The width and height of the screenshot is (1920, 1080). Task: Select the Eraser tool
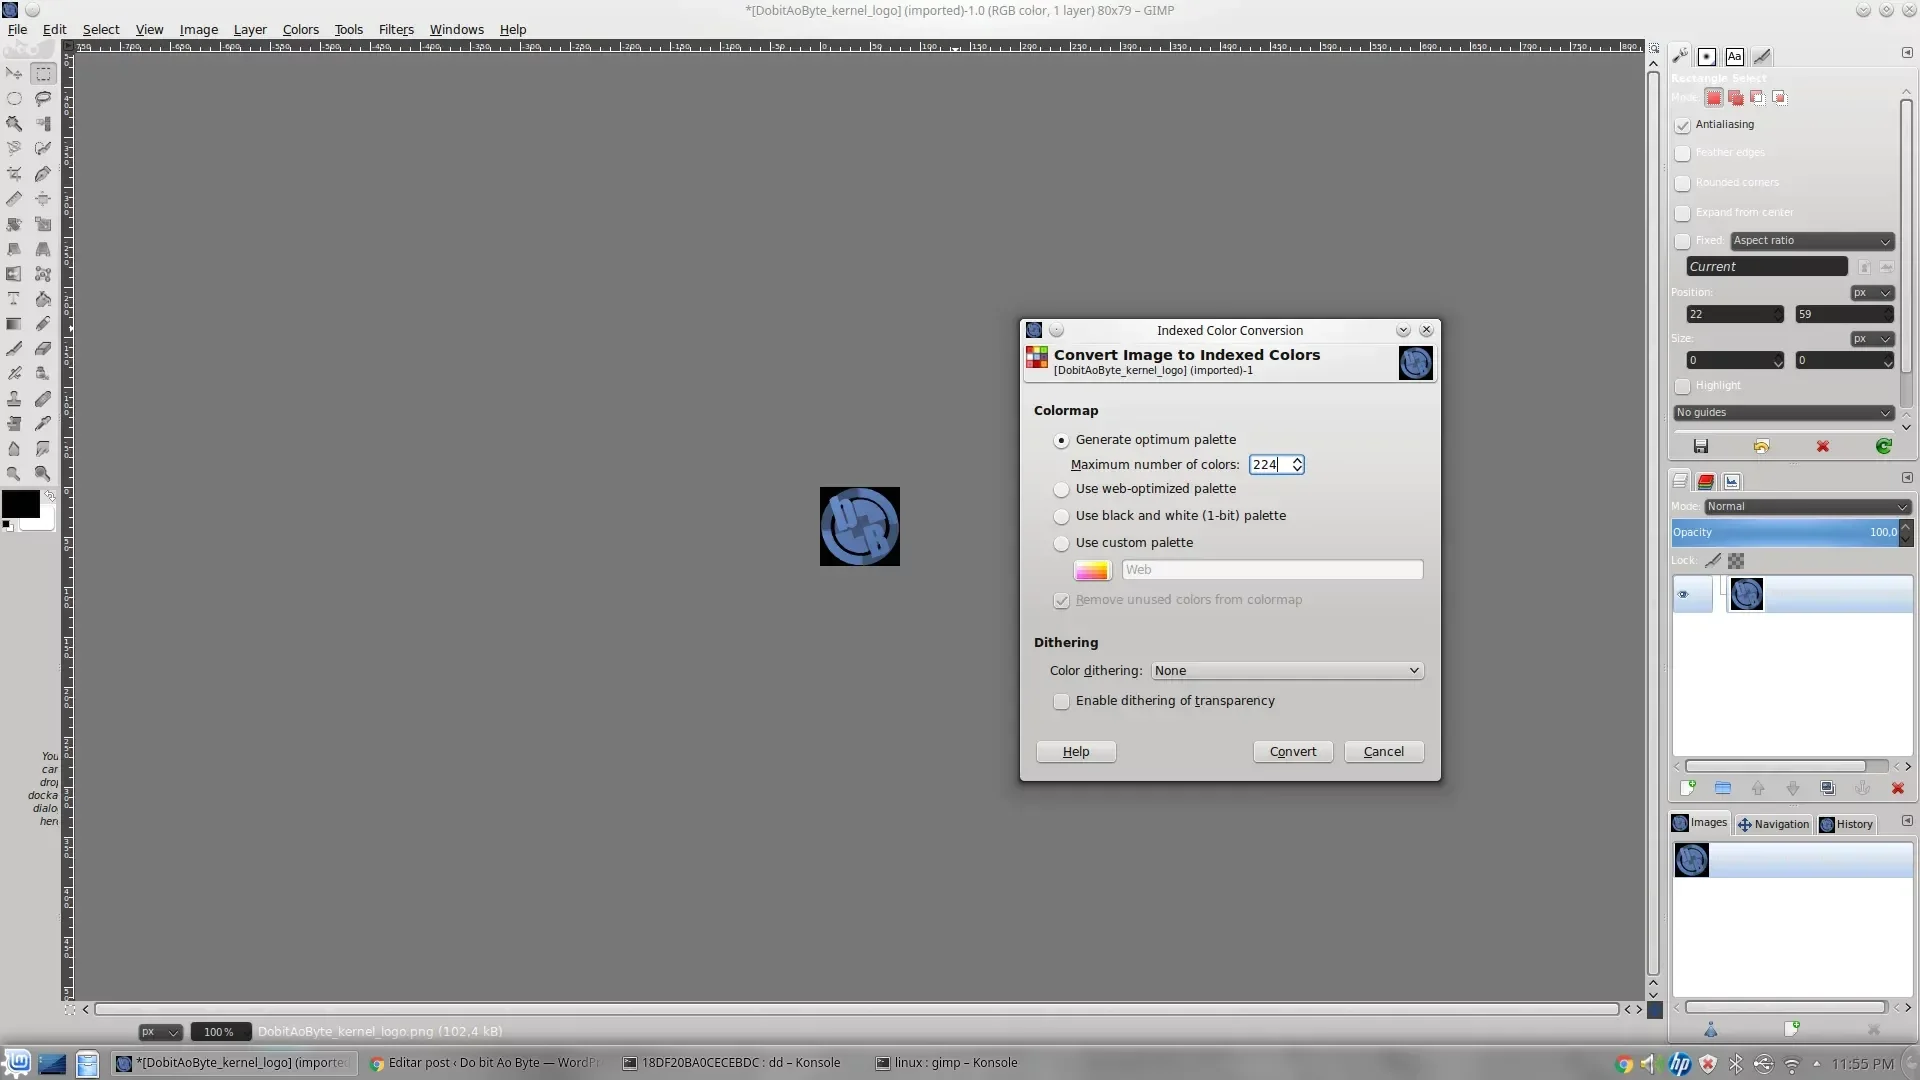43,349
